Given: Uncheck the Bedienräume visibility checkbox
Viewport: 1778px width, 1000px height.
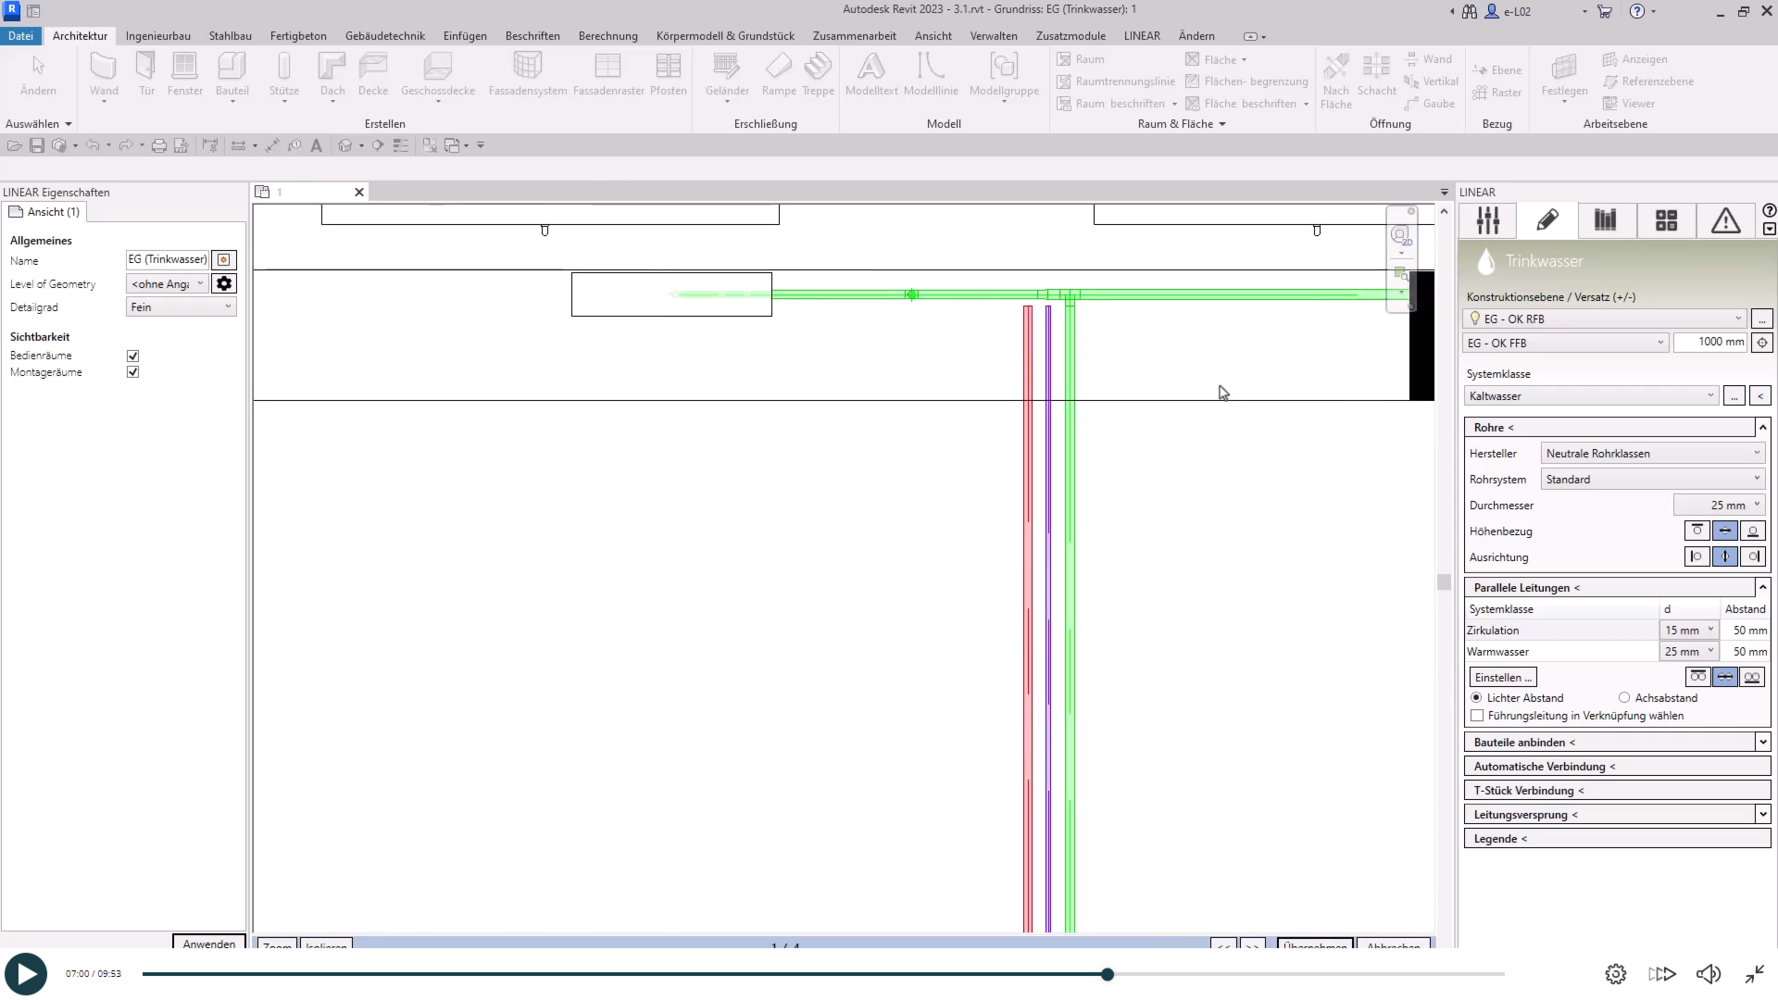Looking at the screenshot, I should [133, 356].
